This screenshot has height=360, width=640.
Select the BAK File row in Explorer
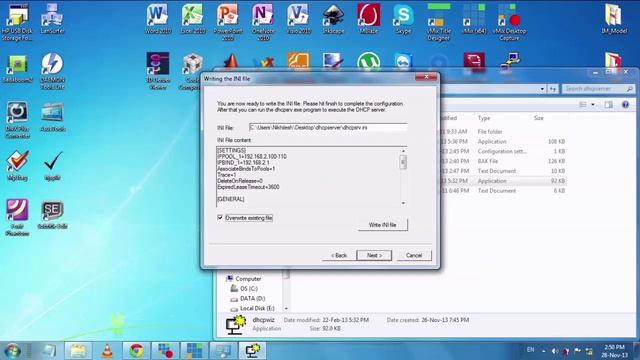point(503,161)
